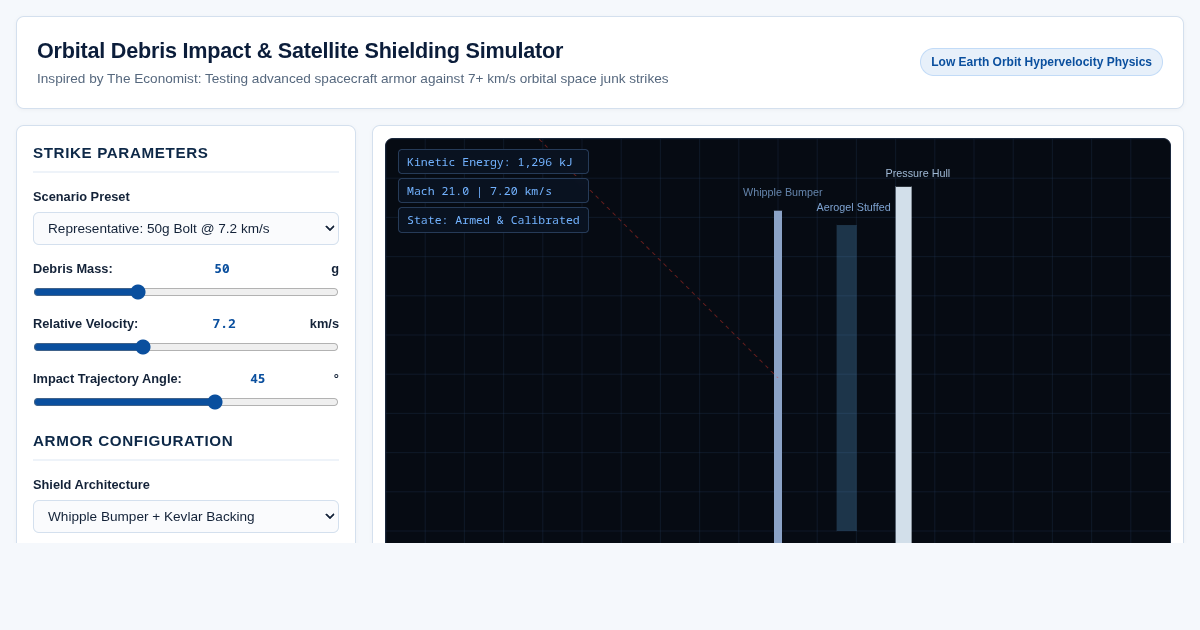Click the Whipple Bumper label
This screenshot has width=1200, height=630.
pos(782,192)
